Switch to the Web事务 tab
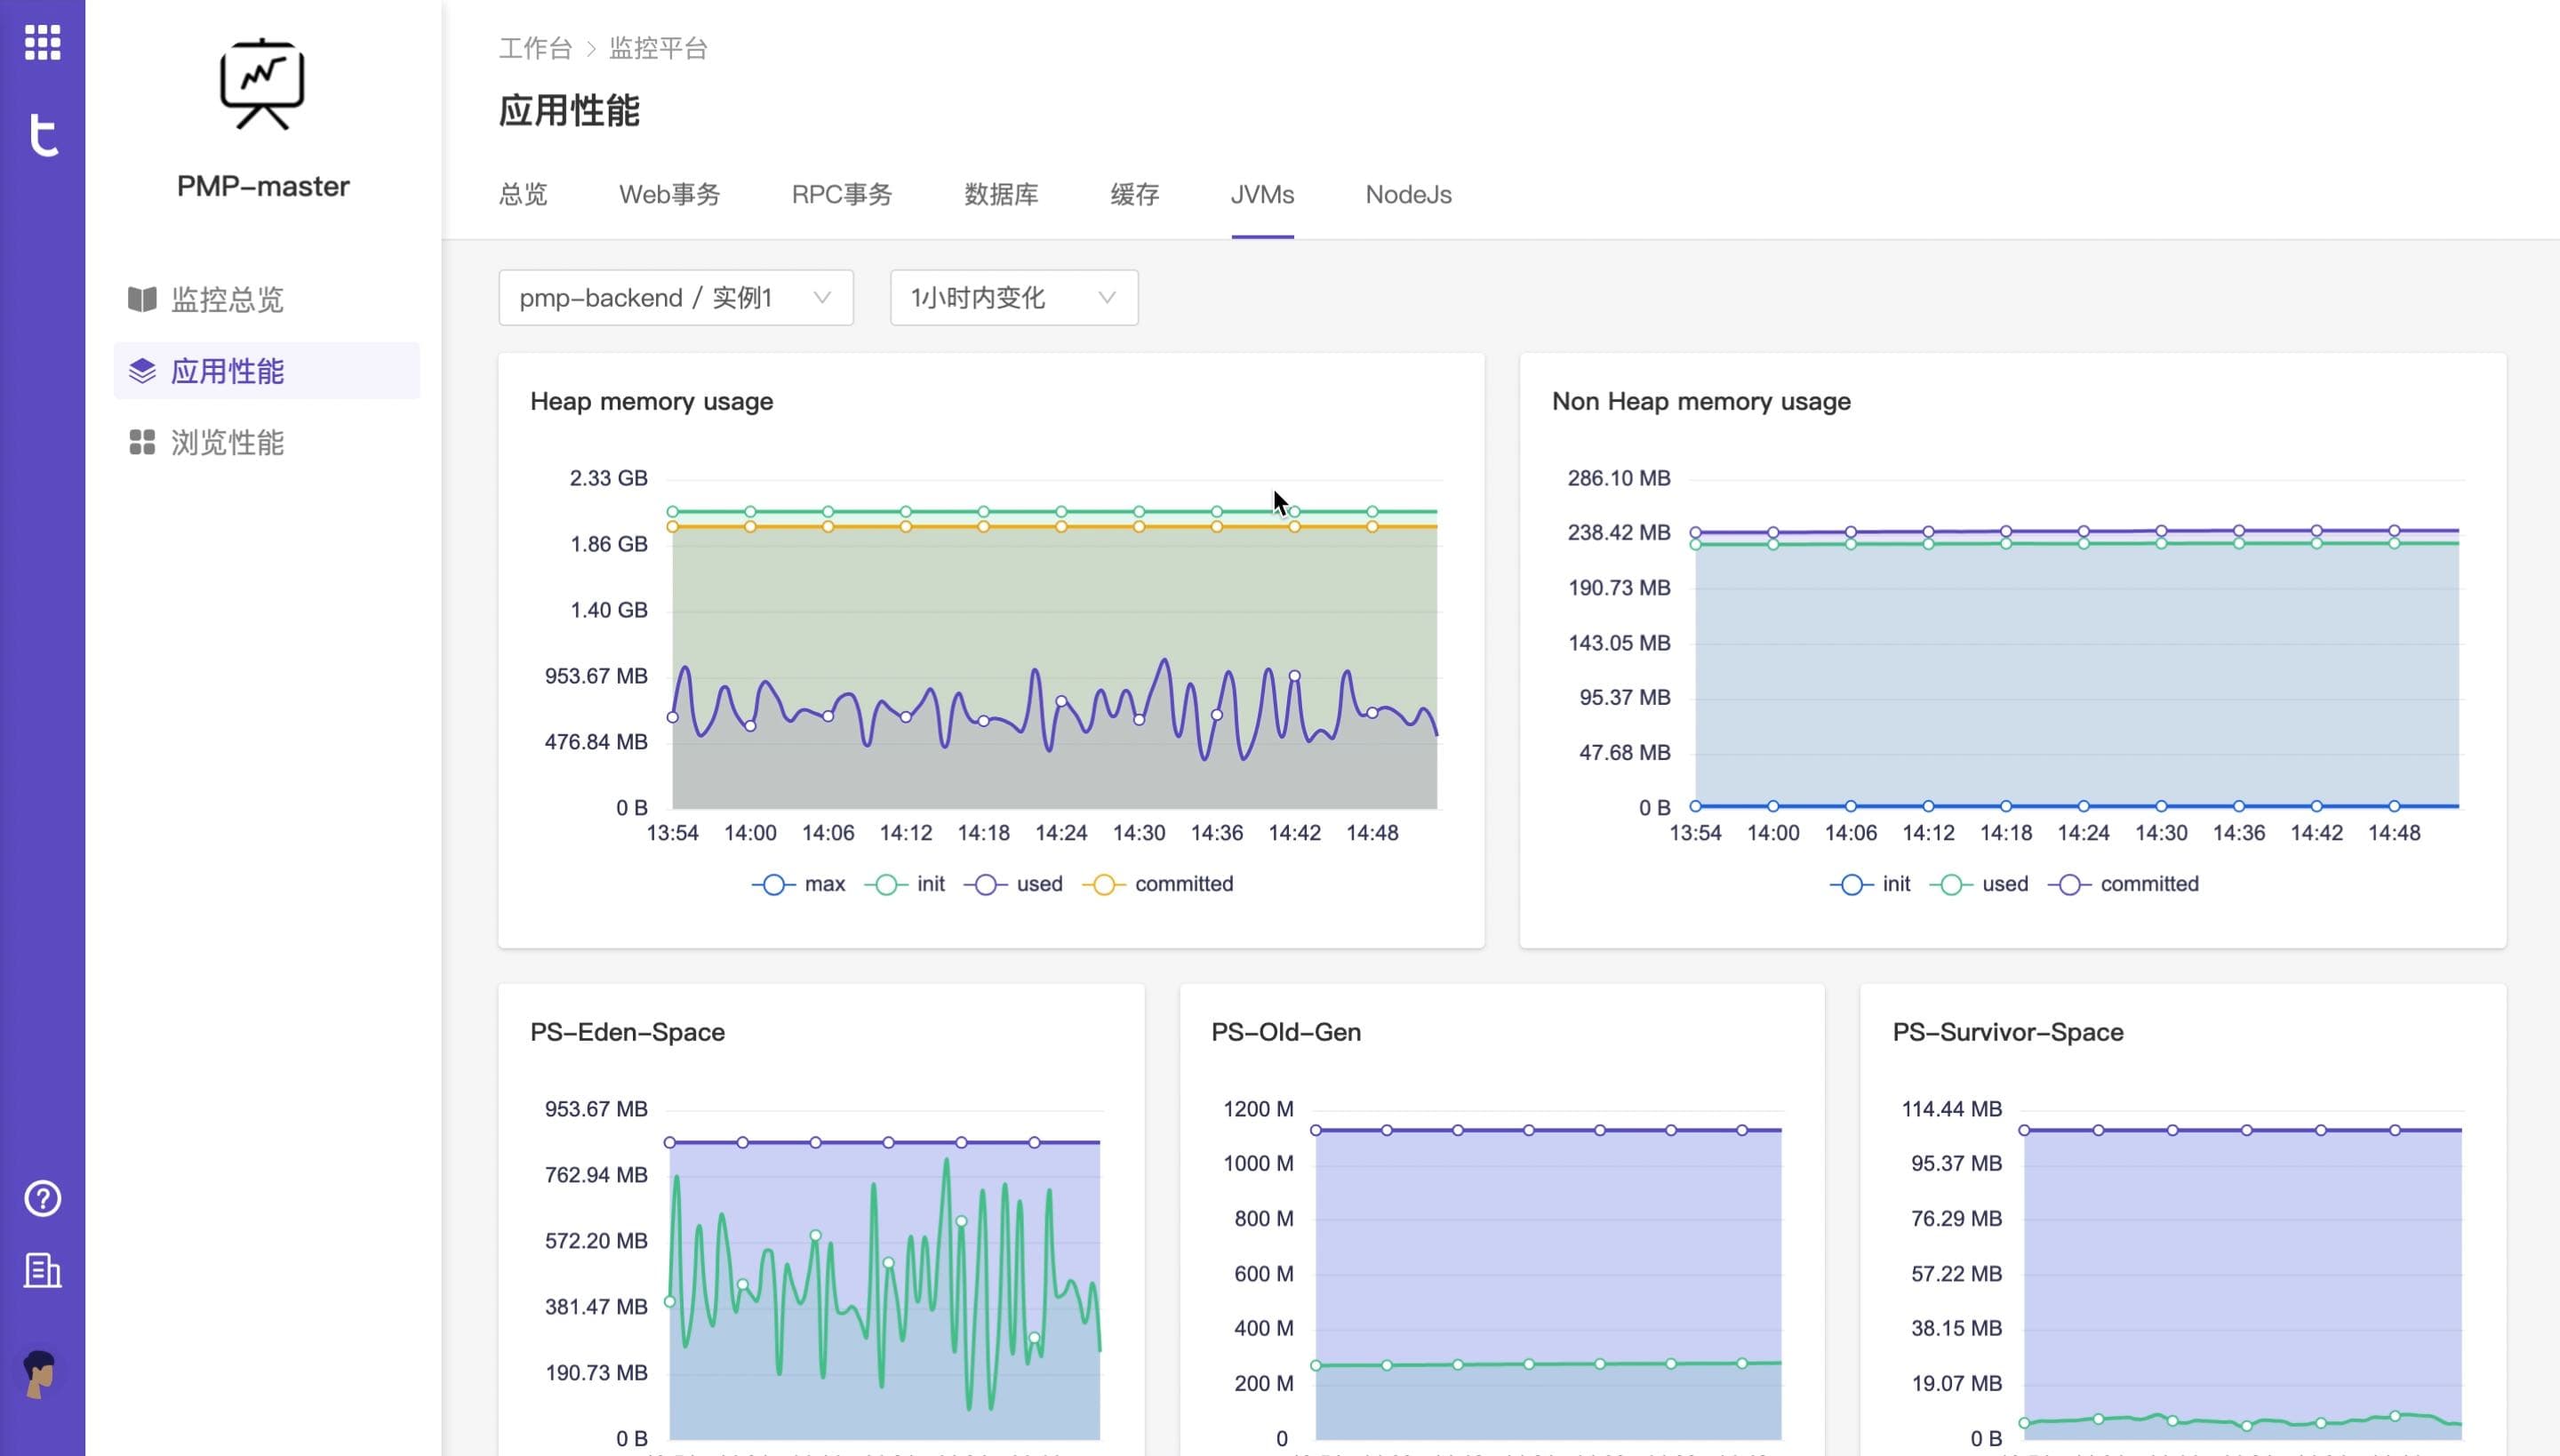The image size is (2560, 1456). coord(669,195)
